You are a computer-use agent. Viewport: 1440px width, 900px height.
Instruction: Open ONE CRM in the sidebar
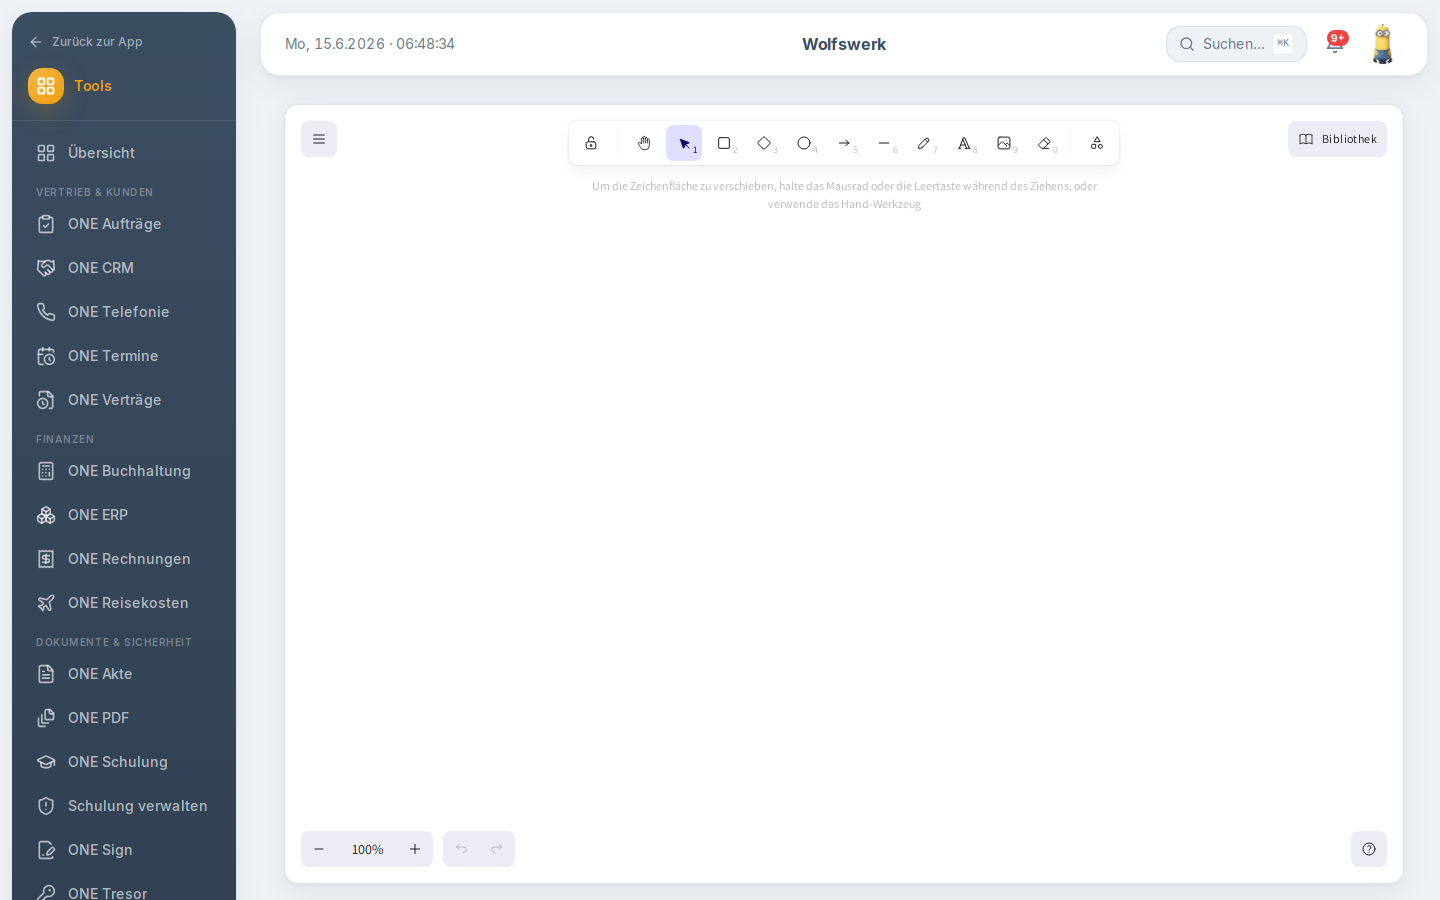pyautogui.click(x=124, y=268)
